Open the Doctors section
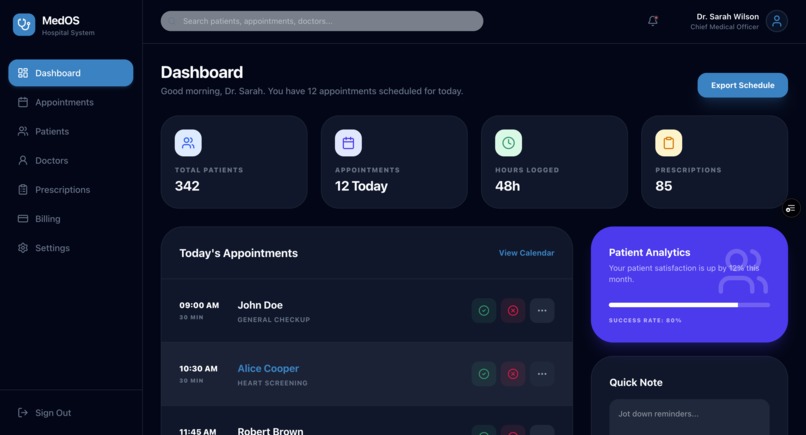 (x=71, y=160)
